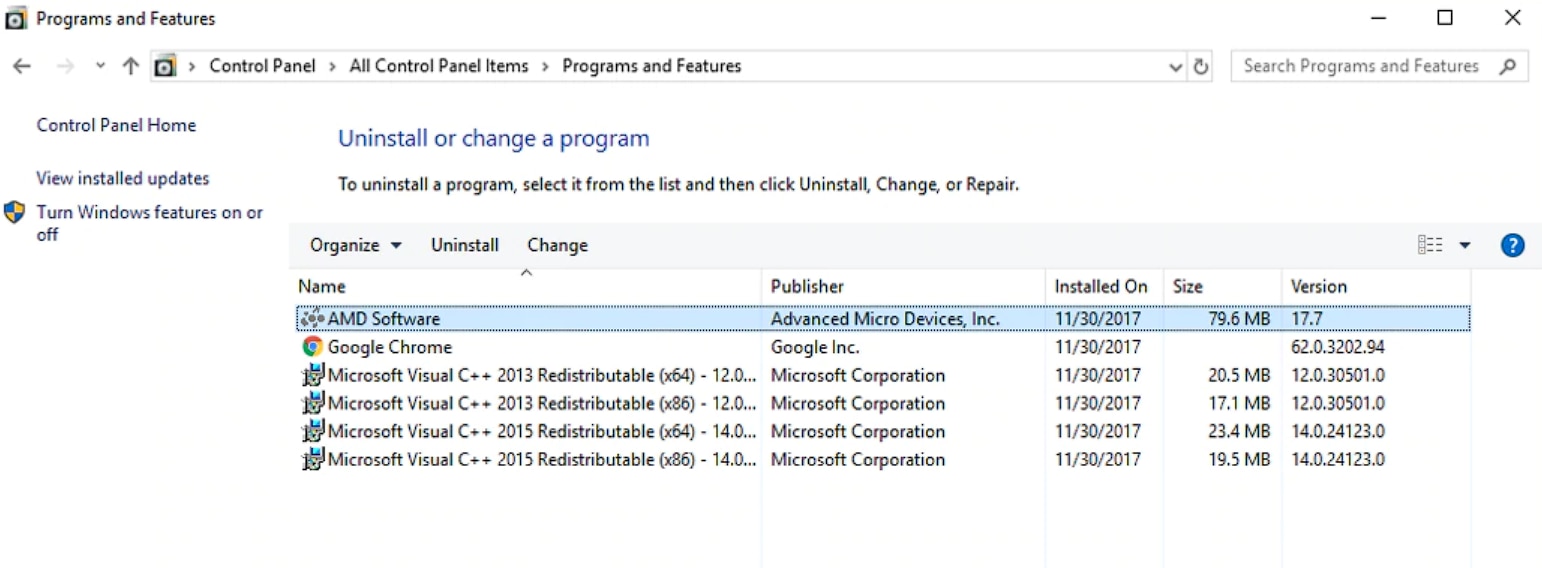Click publisher Google Inc.

point(815,347)
